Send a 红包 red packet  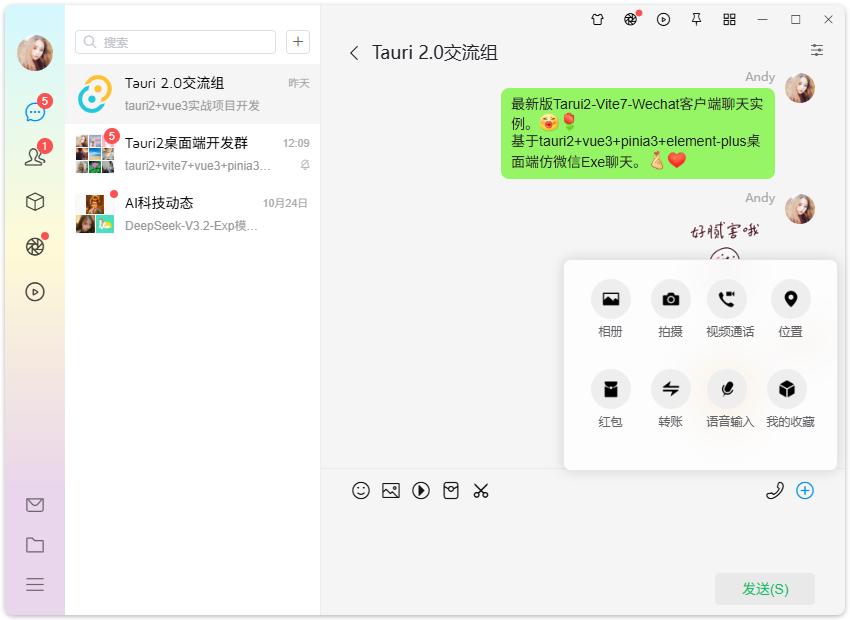[610, 389]
